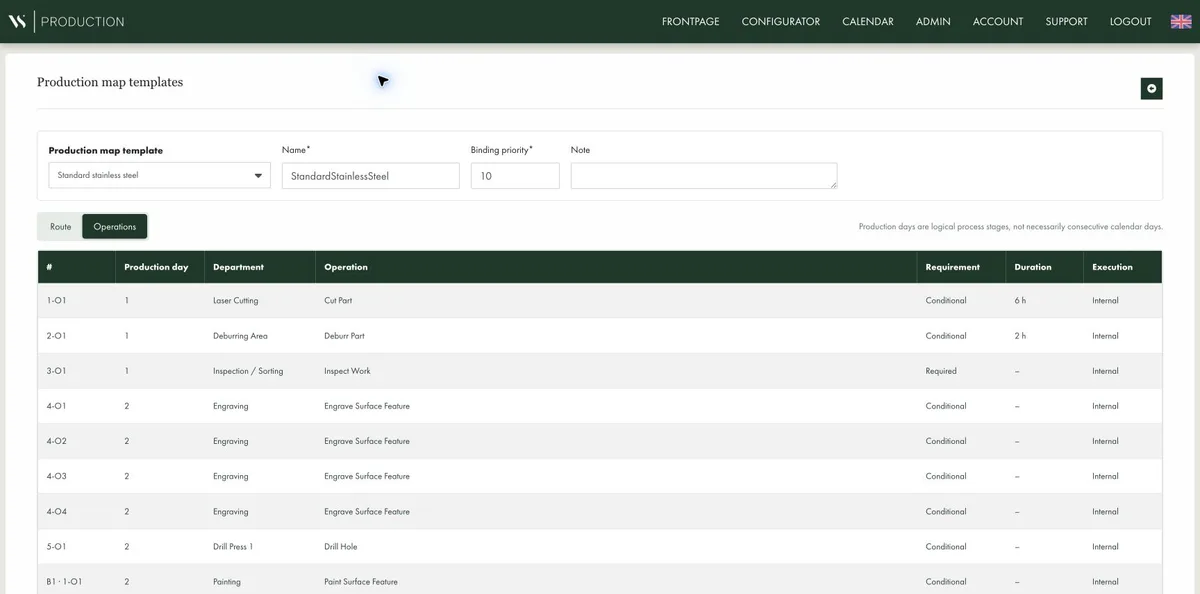Visit the SUPPORT menu link

click(x=1066, y=21)
